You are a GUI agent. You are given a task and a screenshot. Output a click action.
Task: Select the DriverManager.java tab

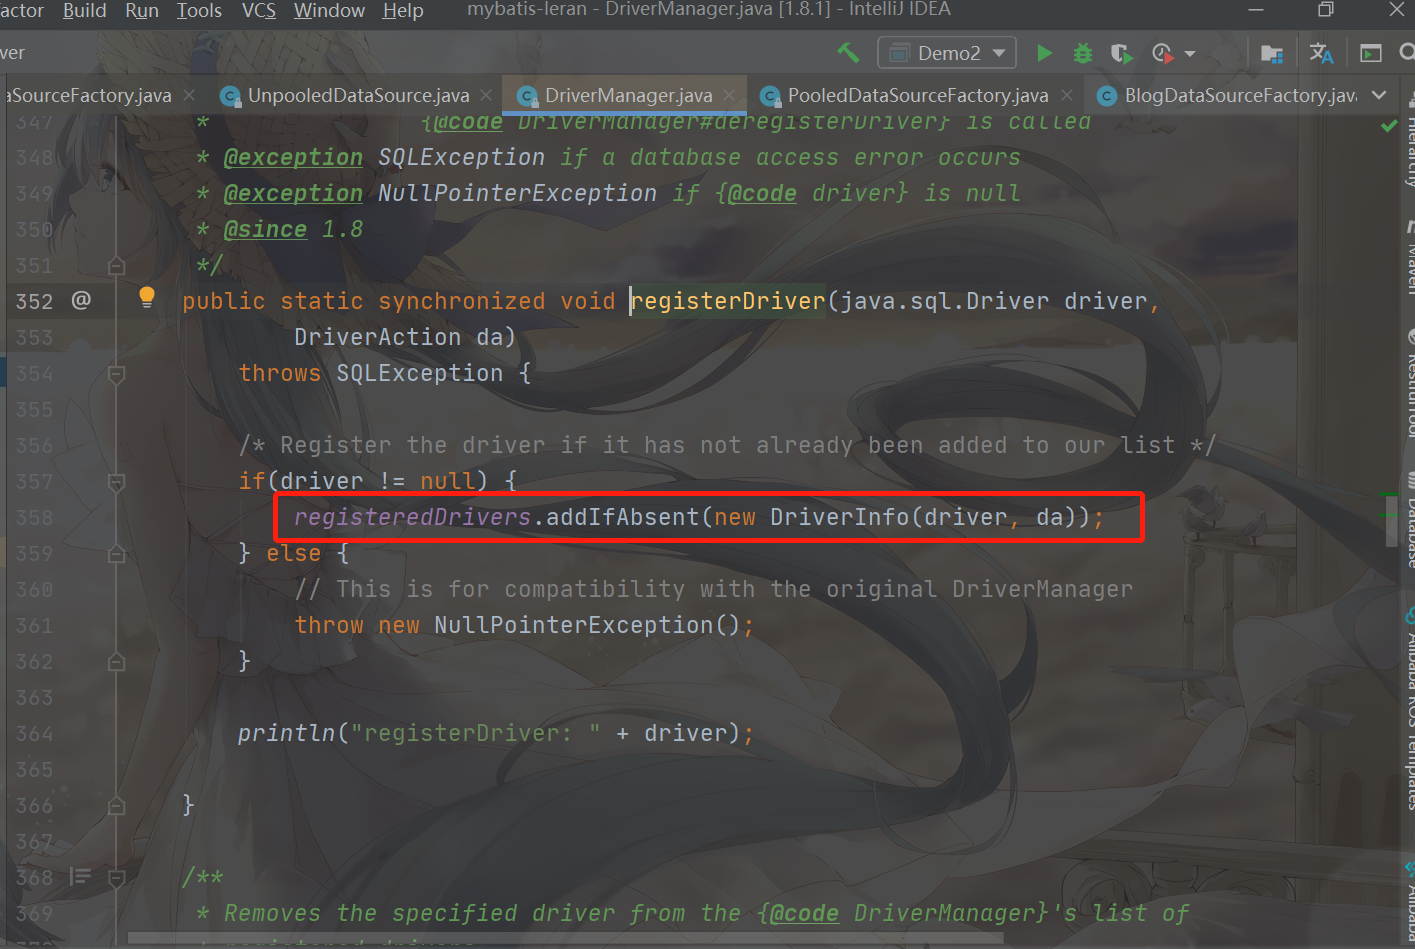(x=626, y=95)
